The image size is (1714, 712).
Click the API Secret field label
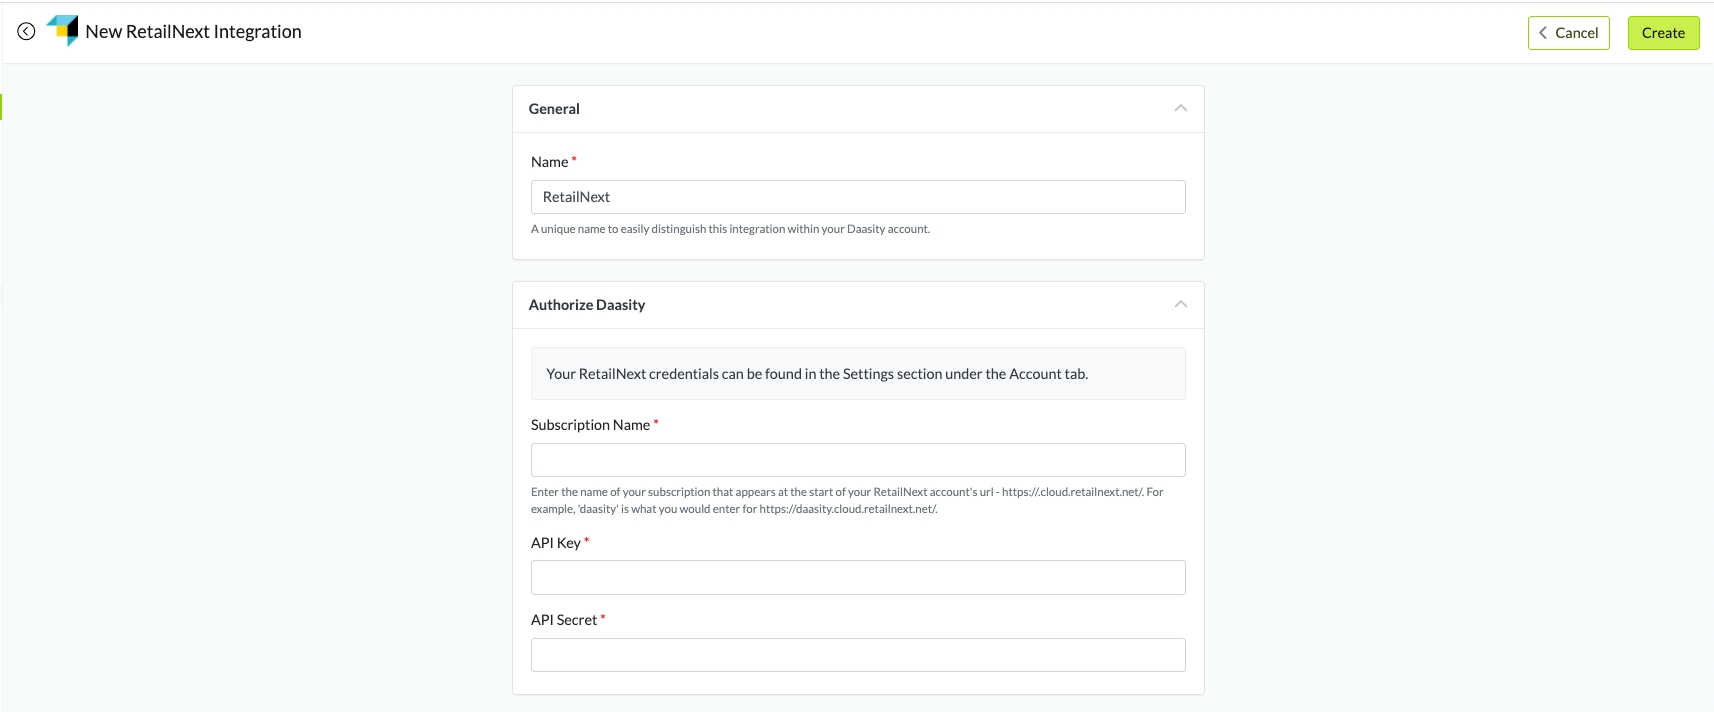point(563,620)
